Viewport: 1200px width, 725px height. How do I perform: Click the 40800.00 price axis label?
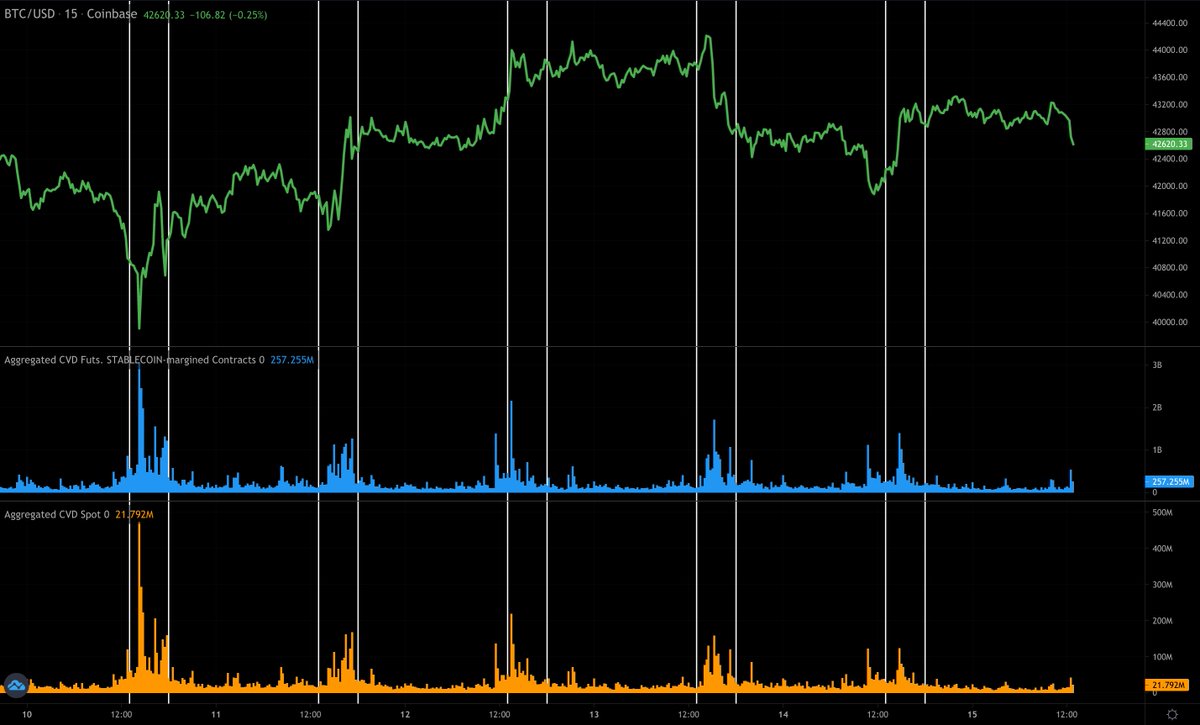(x=1169, y=268)
